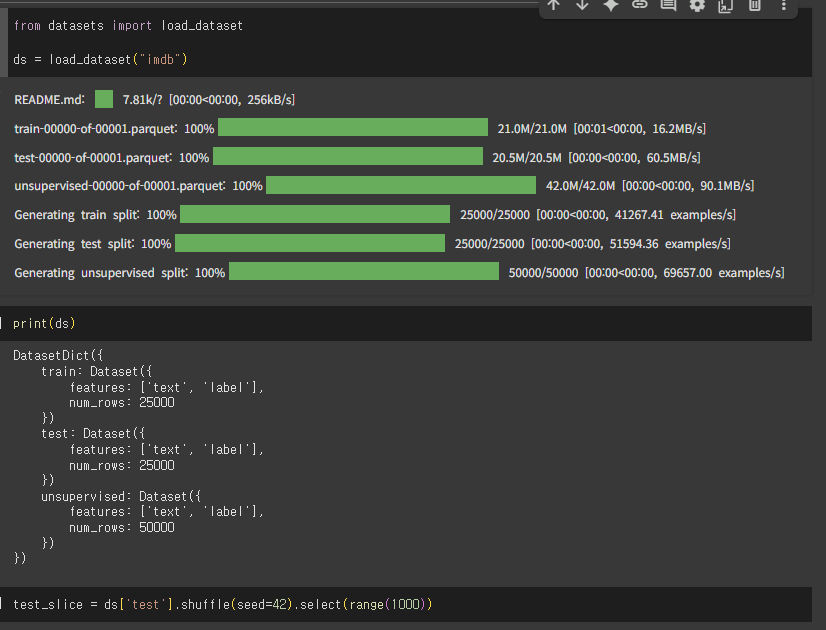Viewport: 826px width, 630px height.
Task: Click the test-00000-of-00001.parquet progress bar
Action: (x=348, y=156)
